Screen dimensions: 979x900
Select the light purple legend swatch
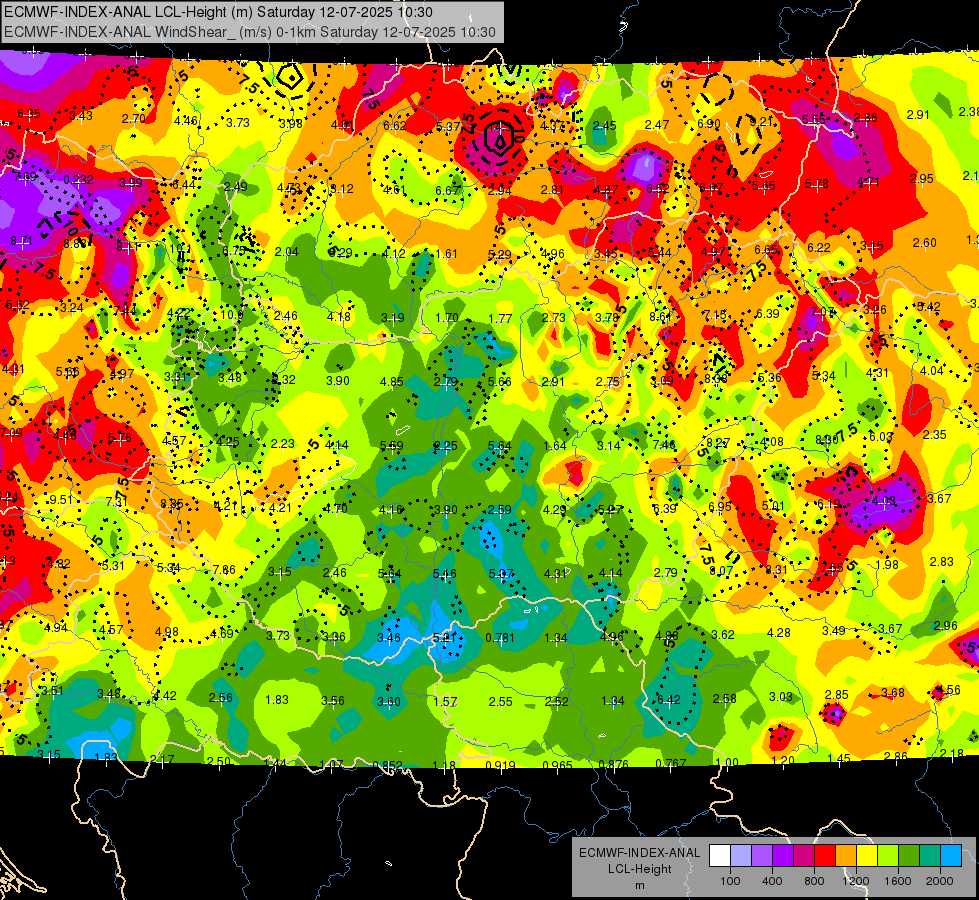762,855
